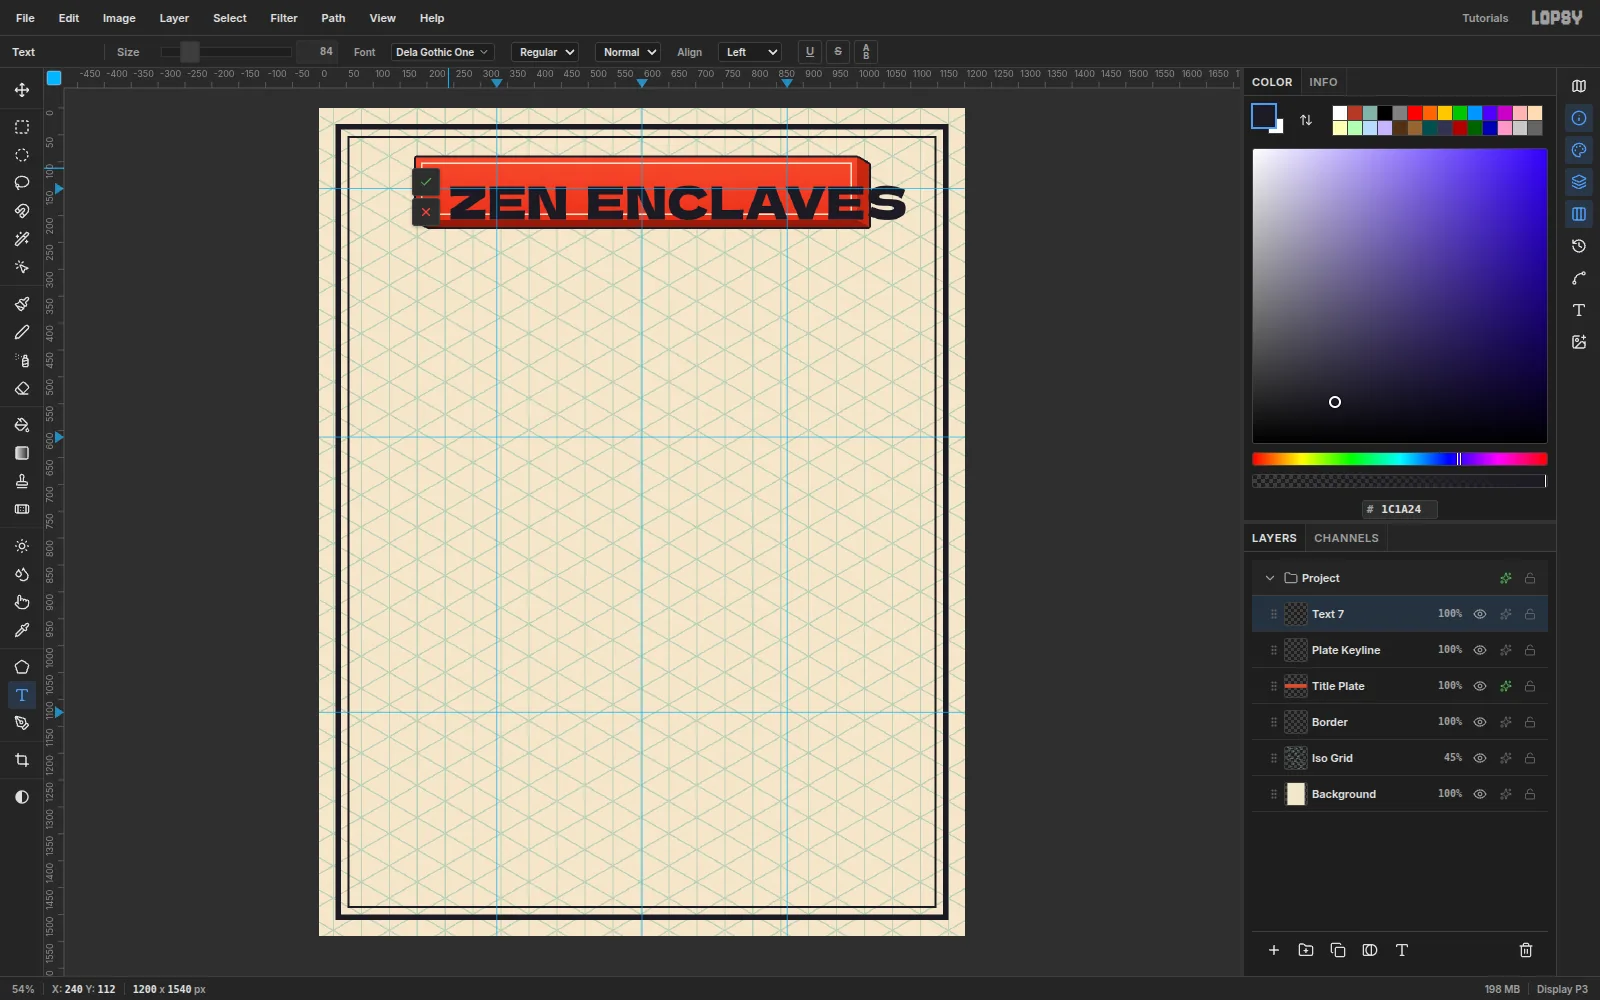Toggle lock on Background layer
The height and width of the screenshot is (1000, 1600).
tap(1530, 794)
